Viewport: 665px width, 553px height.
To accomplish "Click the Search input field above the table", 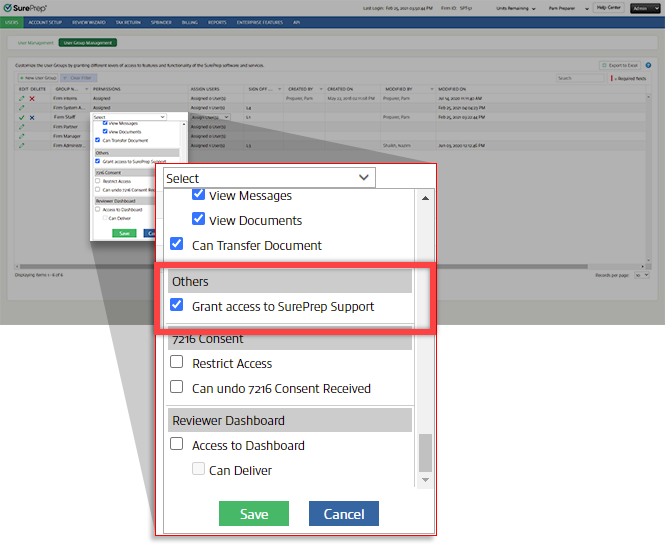I will coord(581,77).
